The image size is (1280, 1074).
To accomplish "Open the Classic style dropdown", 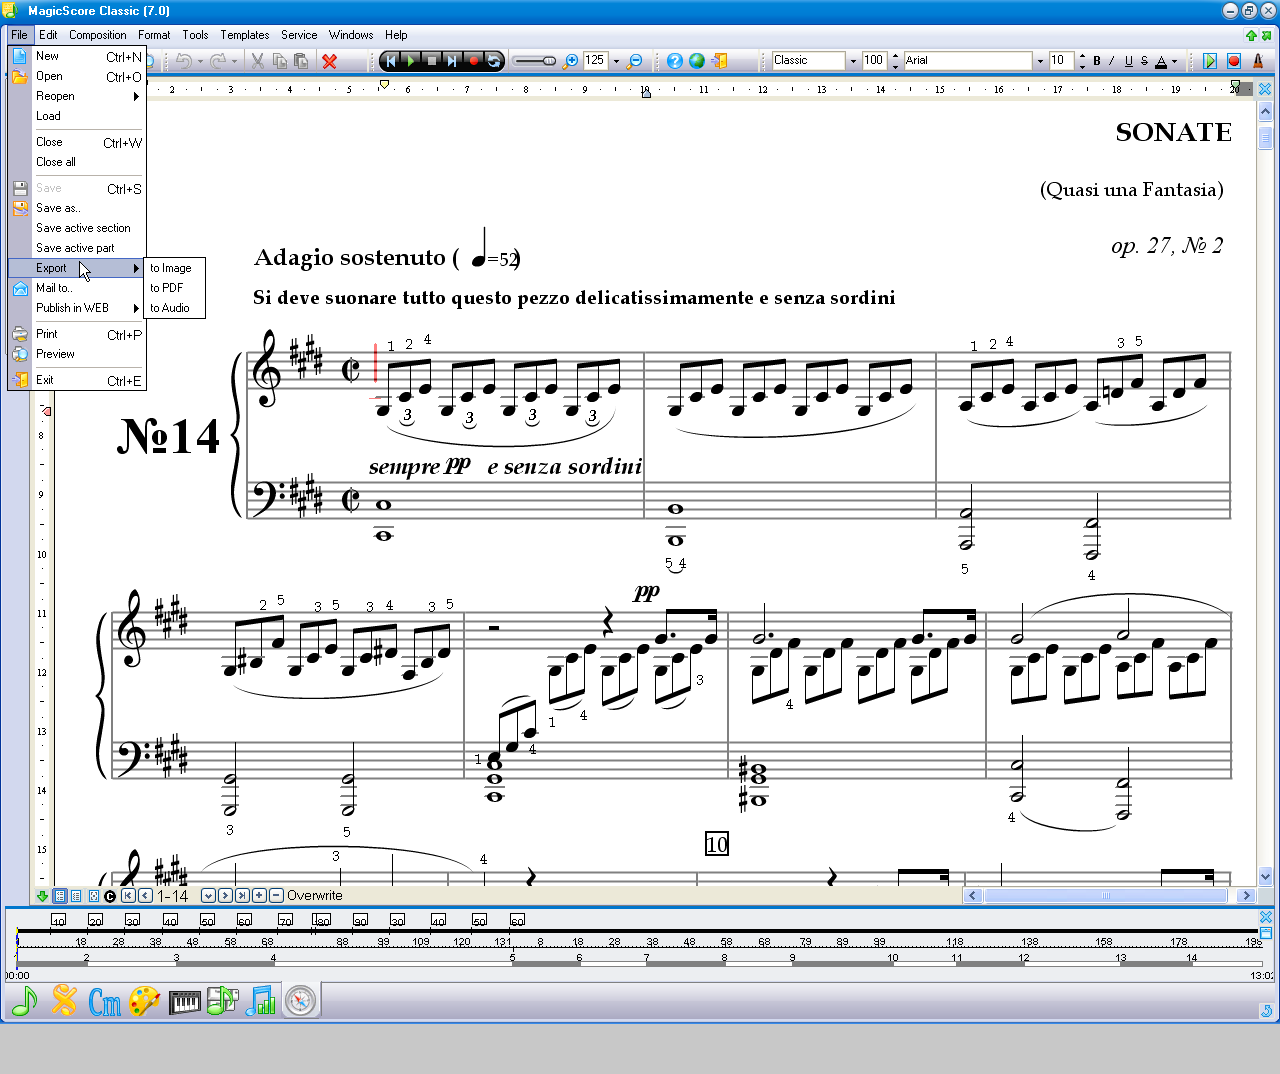I will click(853, 61).
